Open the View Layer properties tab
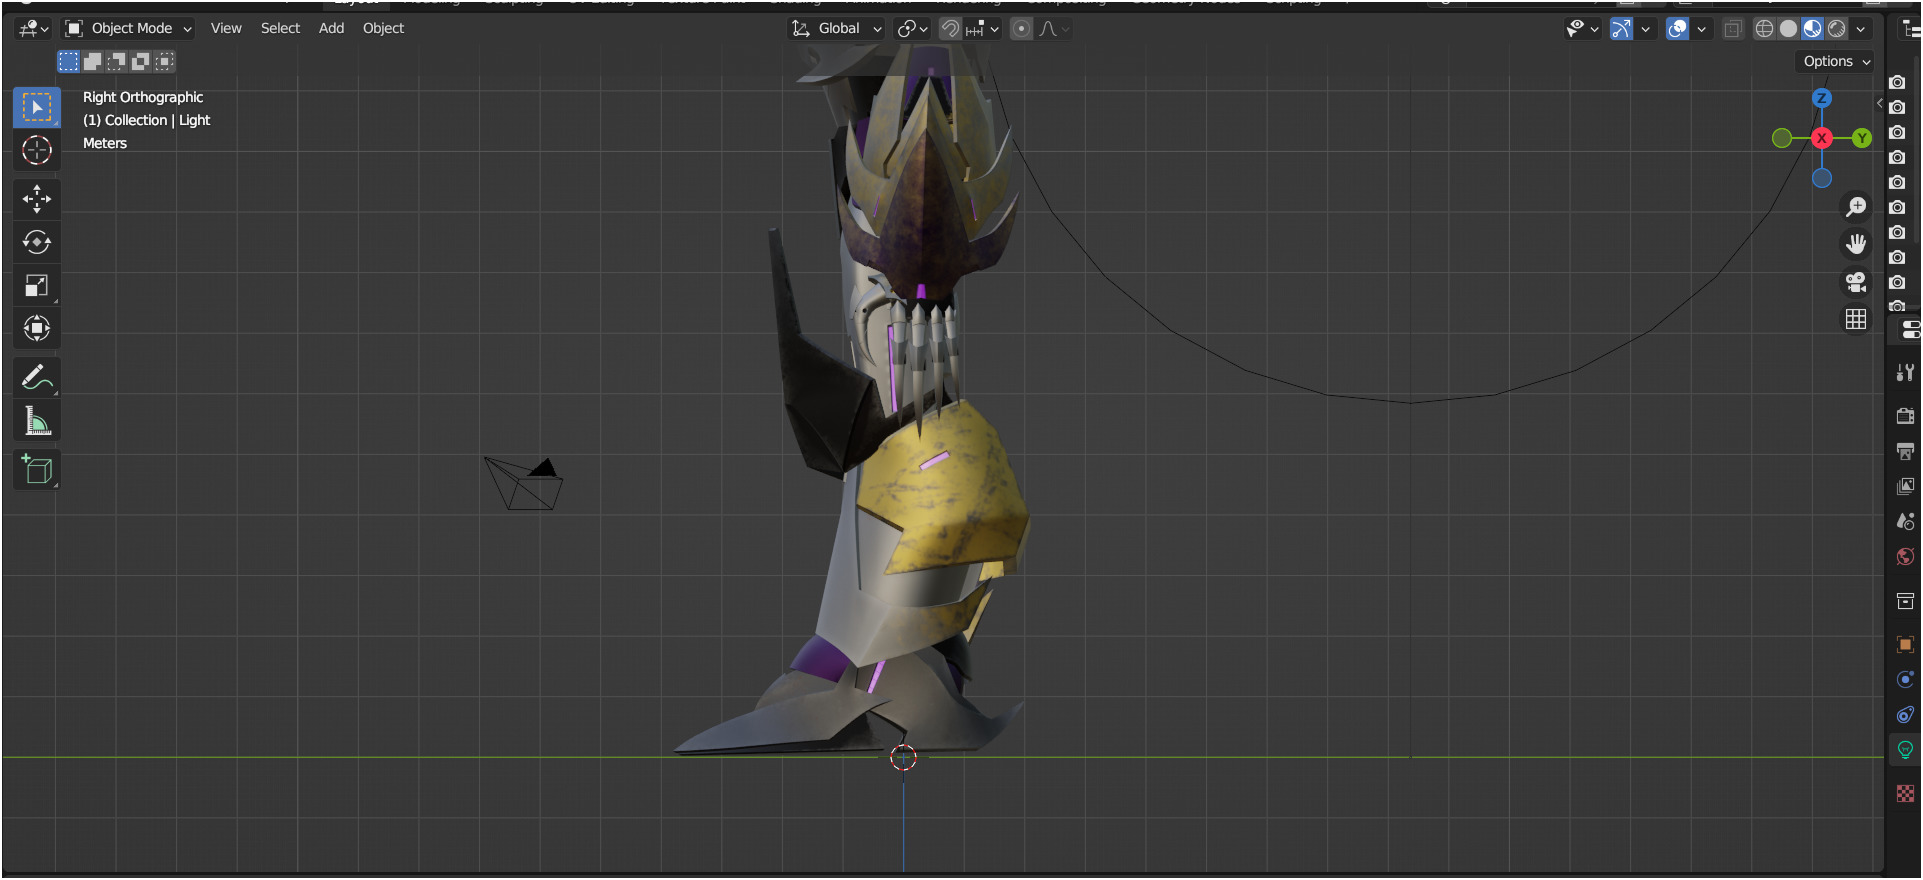1923x880 pixels. 1905,486
